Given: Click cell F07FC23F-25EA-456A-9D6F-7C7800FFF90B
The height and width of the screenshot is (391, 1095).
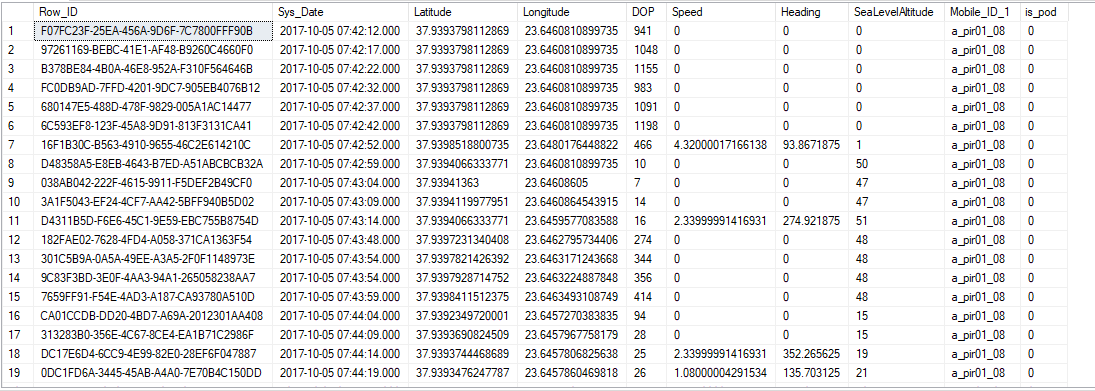Looking at the screenshot, I should point(153,31).
